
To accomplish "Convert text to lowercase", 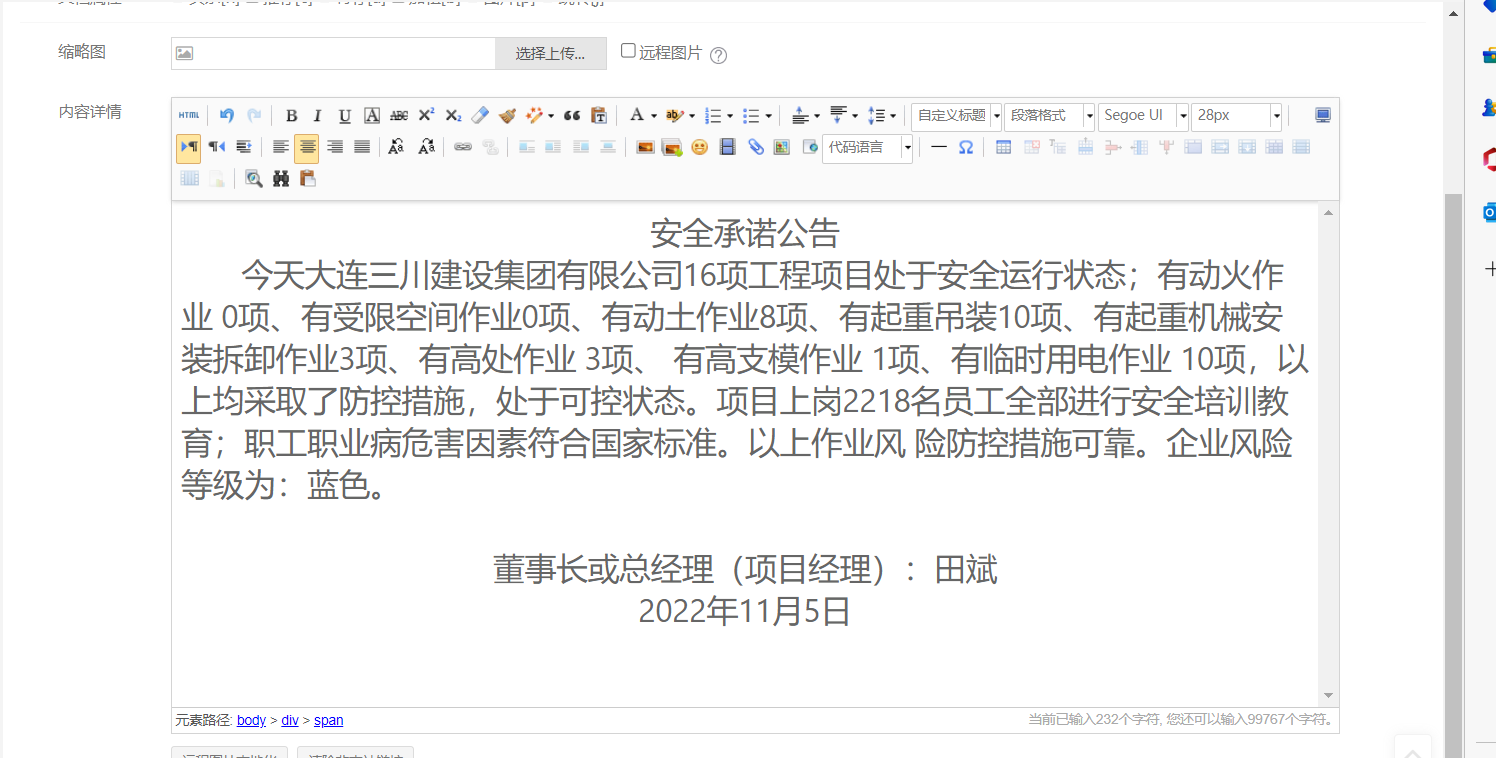I will pos(426,147).
